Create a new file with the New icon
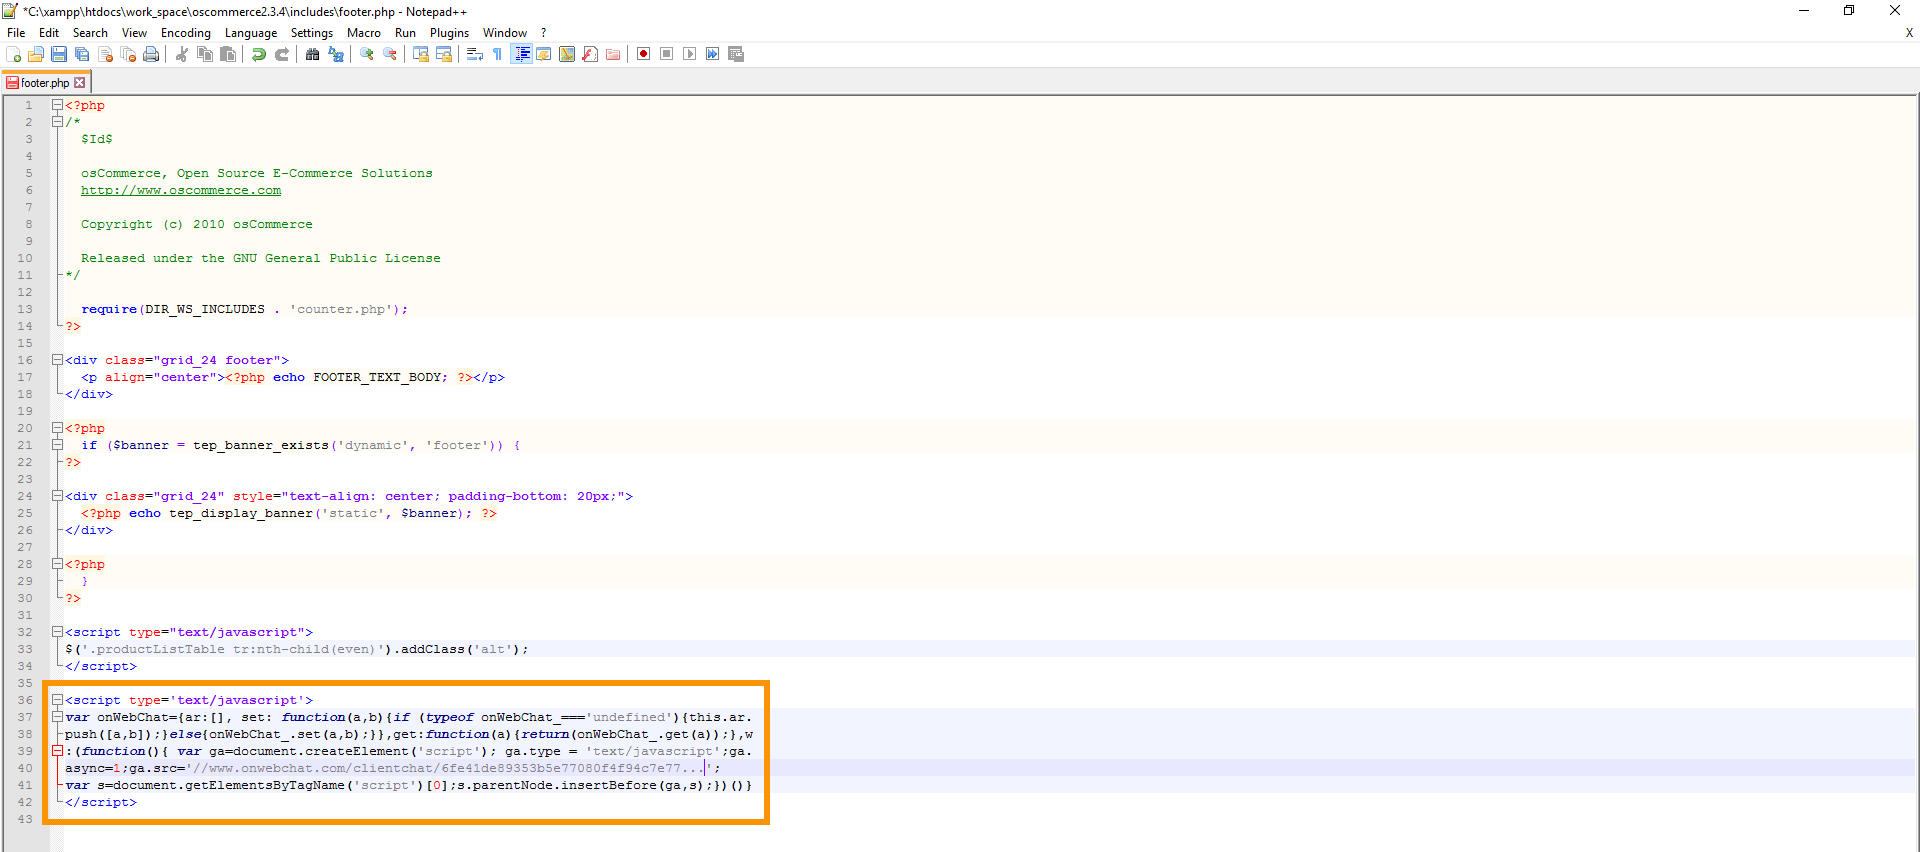1920x852 pixels. (14, 54)
